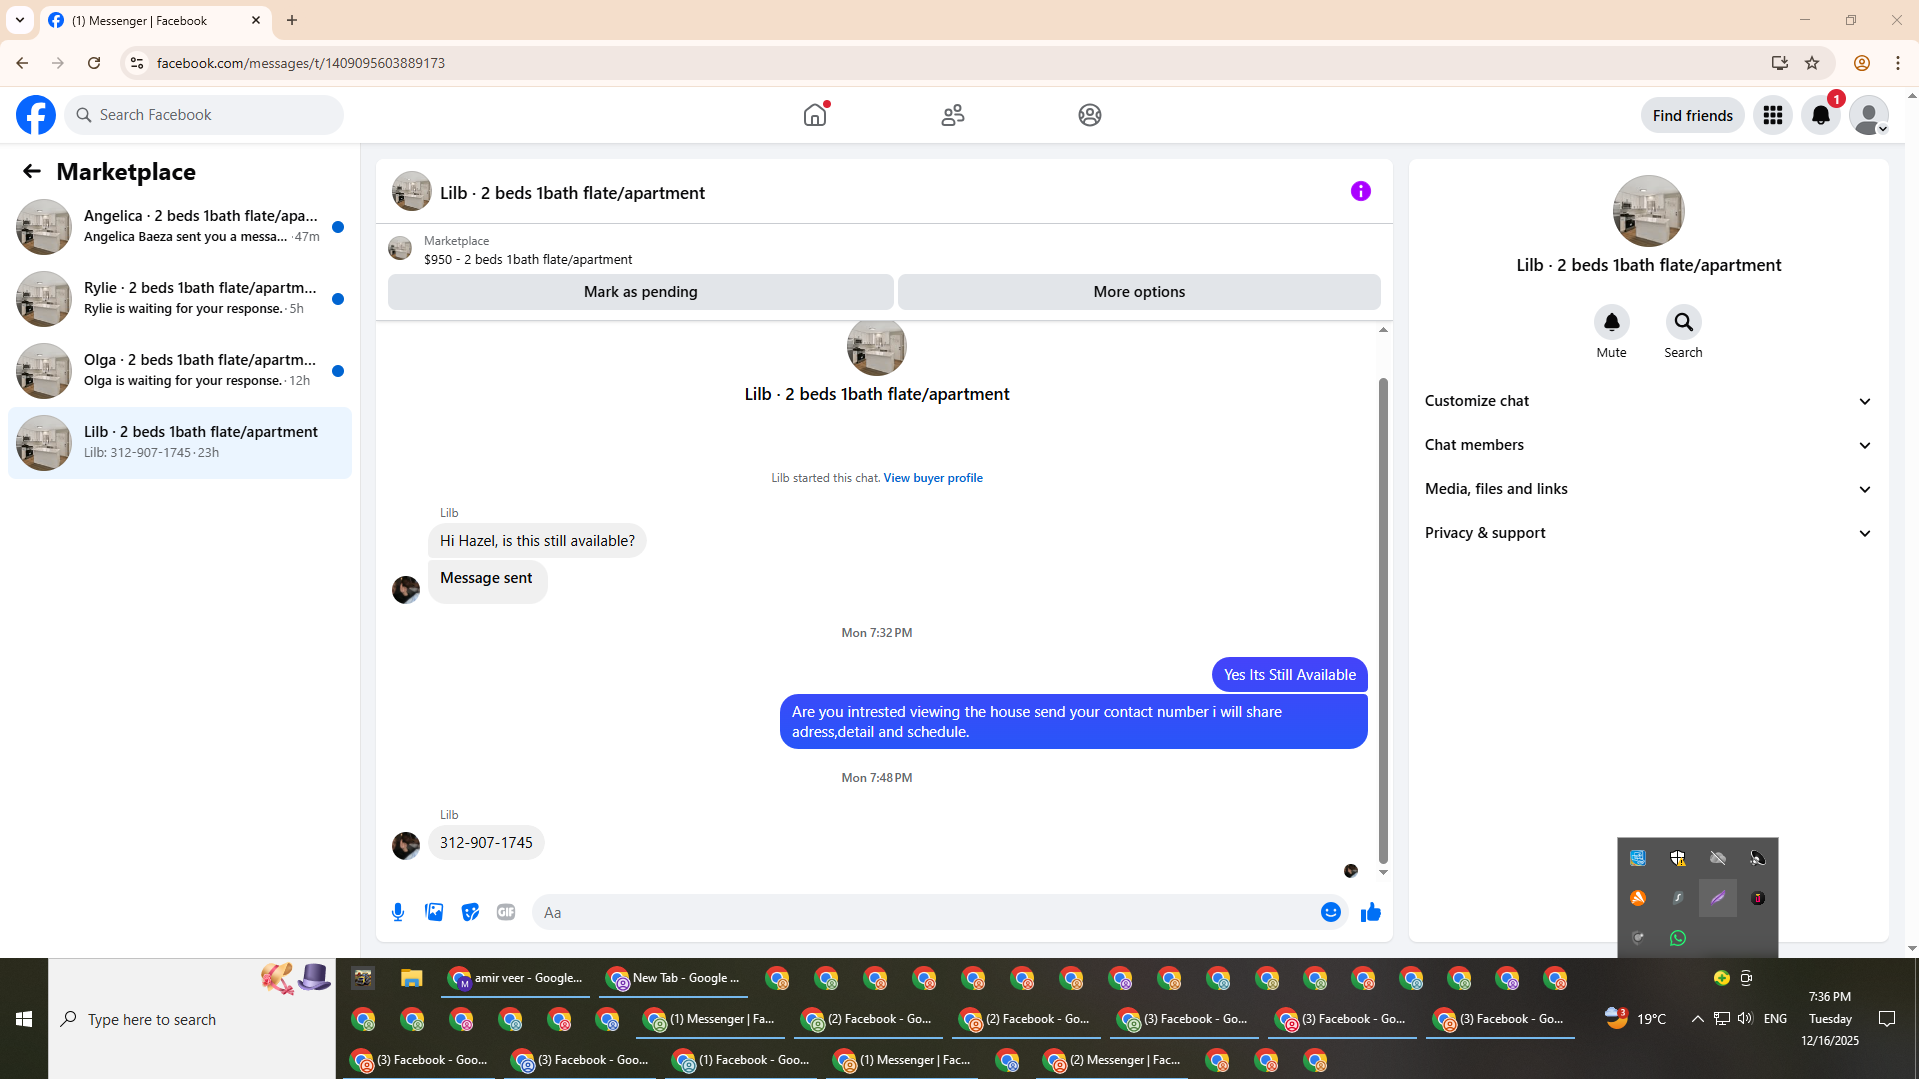Open the tab search dropdown
Image resolution: width=1919 pixels, height=1079 pixels.
coord(20,20)
